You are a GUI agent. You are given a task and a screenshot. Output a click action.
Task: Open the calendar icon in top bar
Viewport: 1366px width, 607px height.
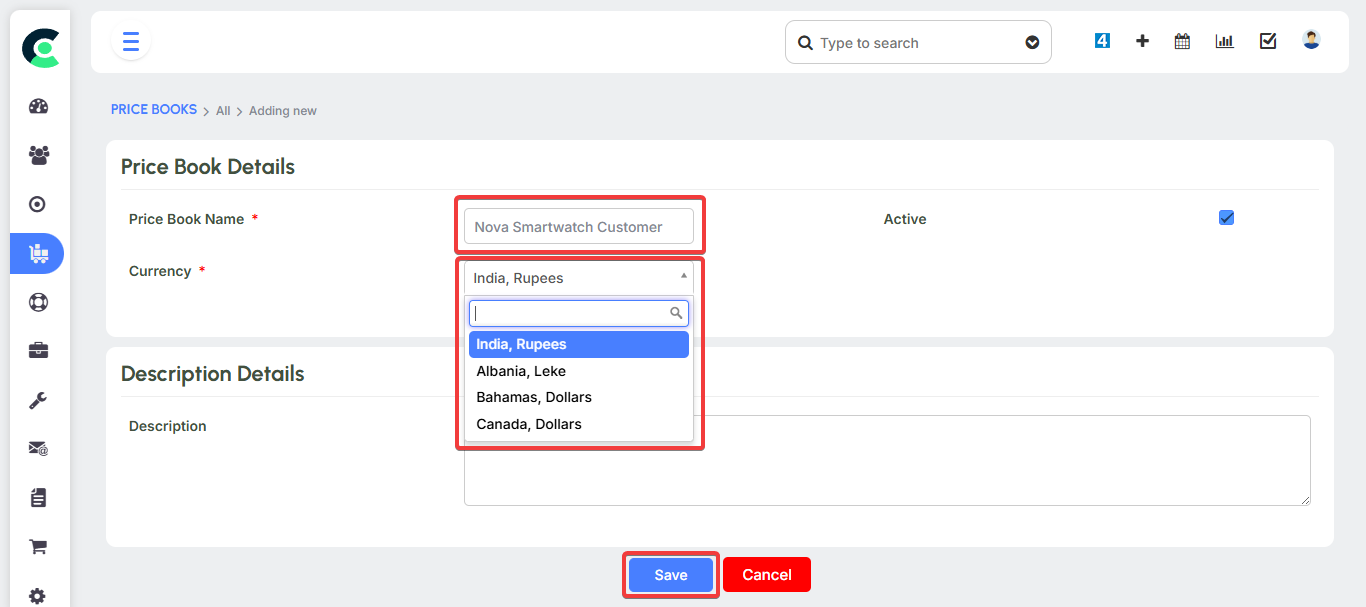pyautogui.click(x=1182, y=42)
